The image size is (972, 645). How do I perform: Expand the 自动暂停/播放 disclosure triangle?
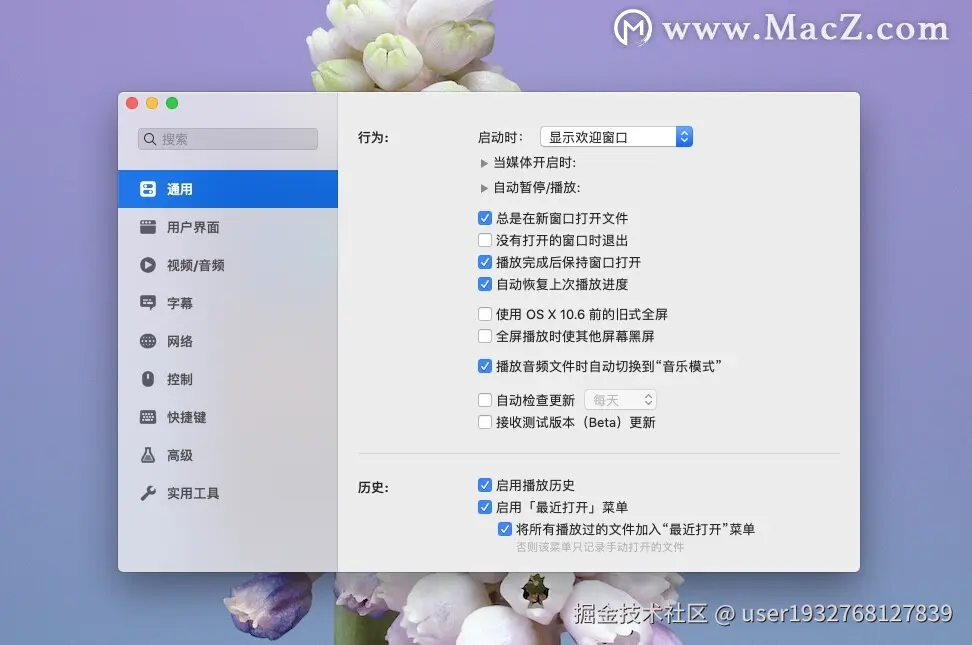point(484,188)
